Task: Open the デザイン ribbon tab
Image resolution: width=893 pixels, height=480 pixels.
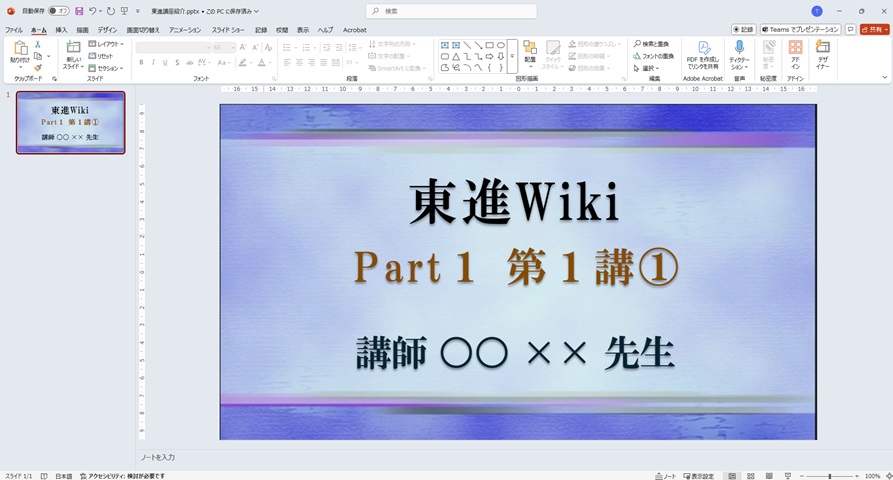Action: pos(107,30)
